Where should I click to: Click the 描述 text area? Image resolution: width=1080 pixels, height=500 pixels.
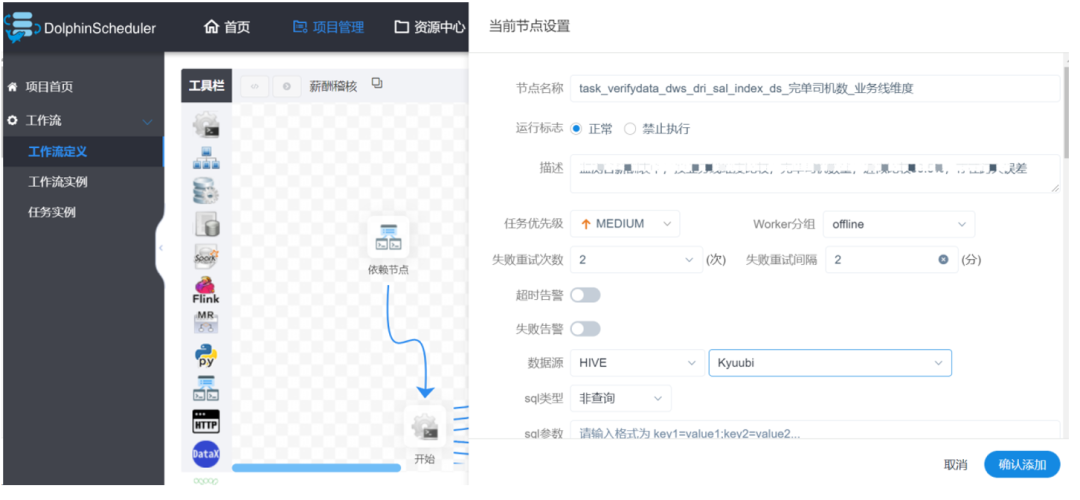pyautogui.click(x=815, y=174)
